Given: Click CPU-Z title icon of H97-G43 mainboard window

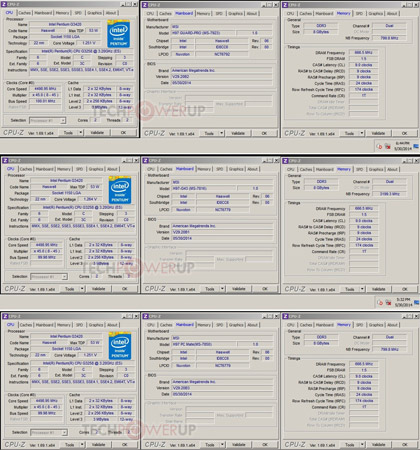Looking at the screenshot, I should (x=145, y=161).
